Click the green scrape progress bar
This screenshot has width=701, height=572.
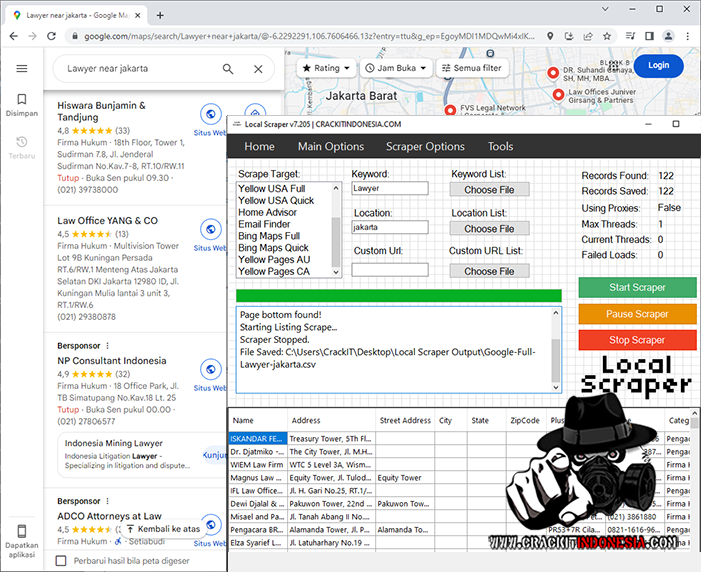398,295
